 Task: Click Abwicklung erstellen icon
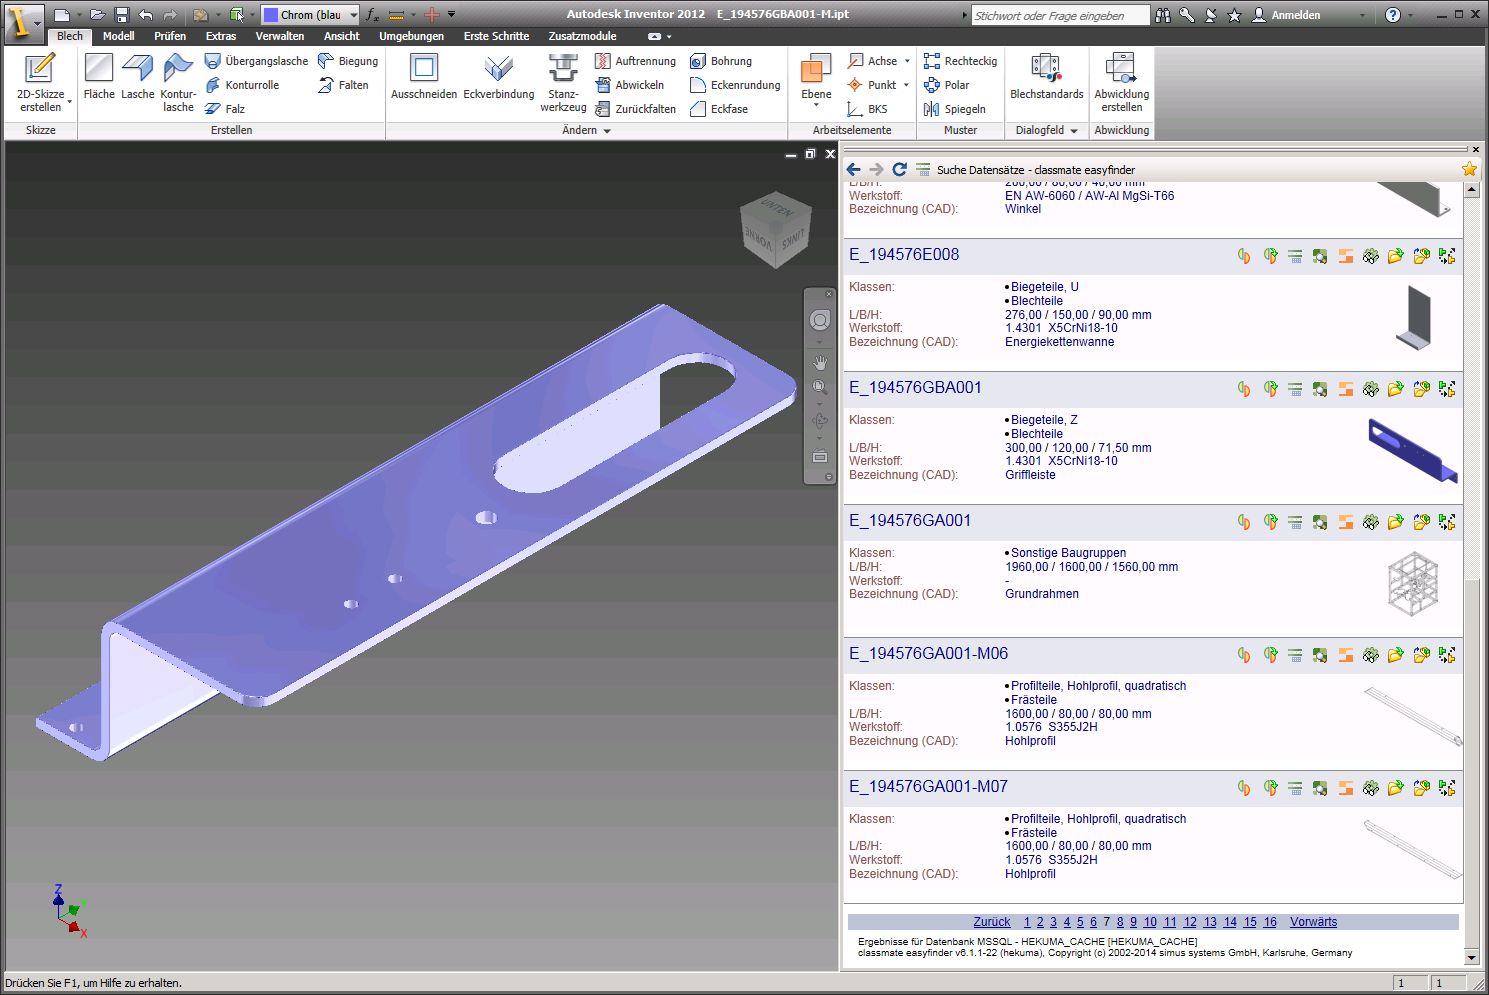click(x=1121, y=81)
